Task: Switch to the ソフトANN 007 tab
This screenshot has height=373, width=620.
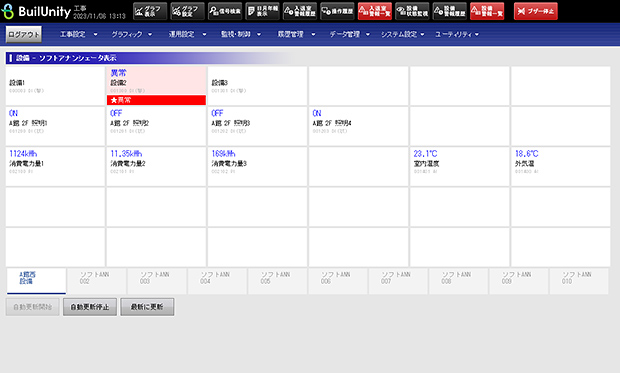Action: [398, 281]
